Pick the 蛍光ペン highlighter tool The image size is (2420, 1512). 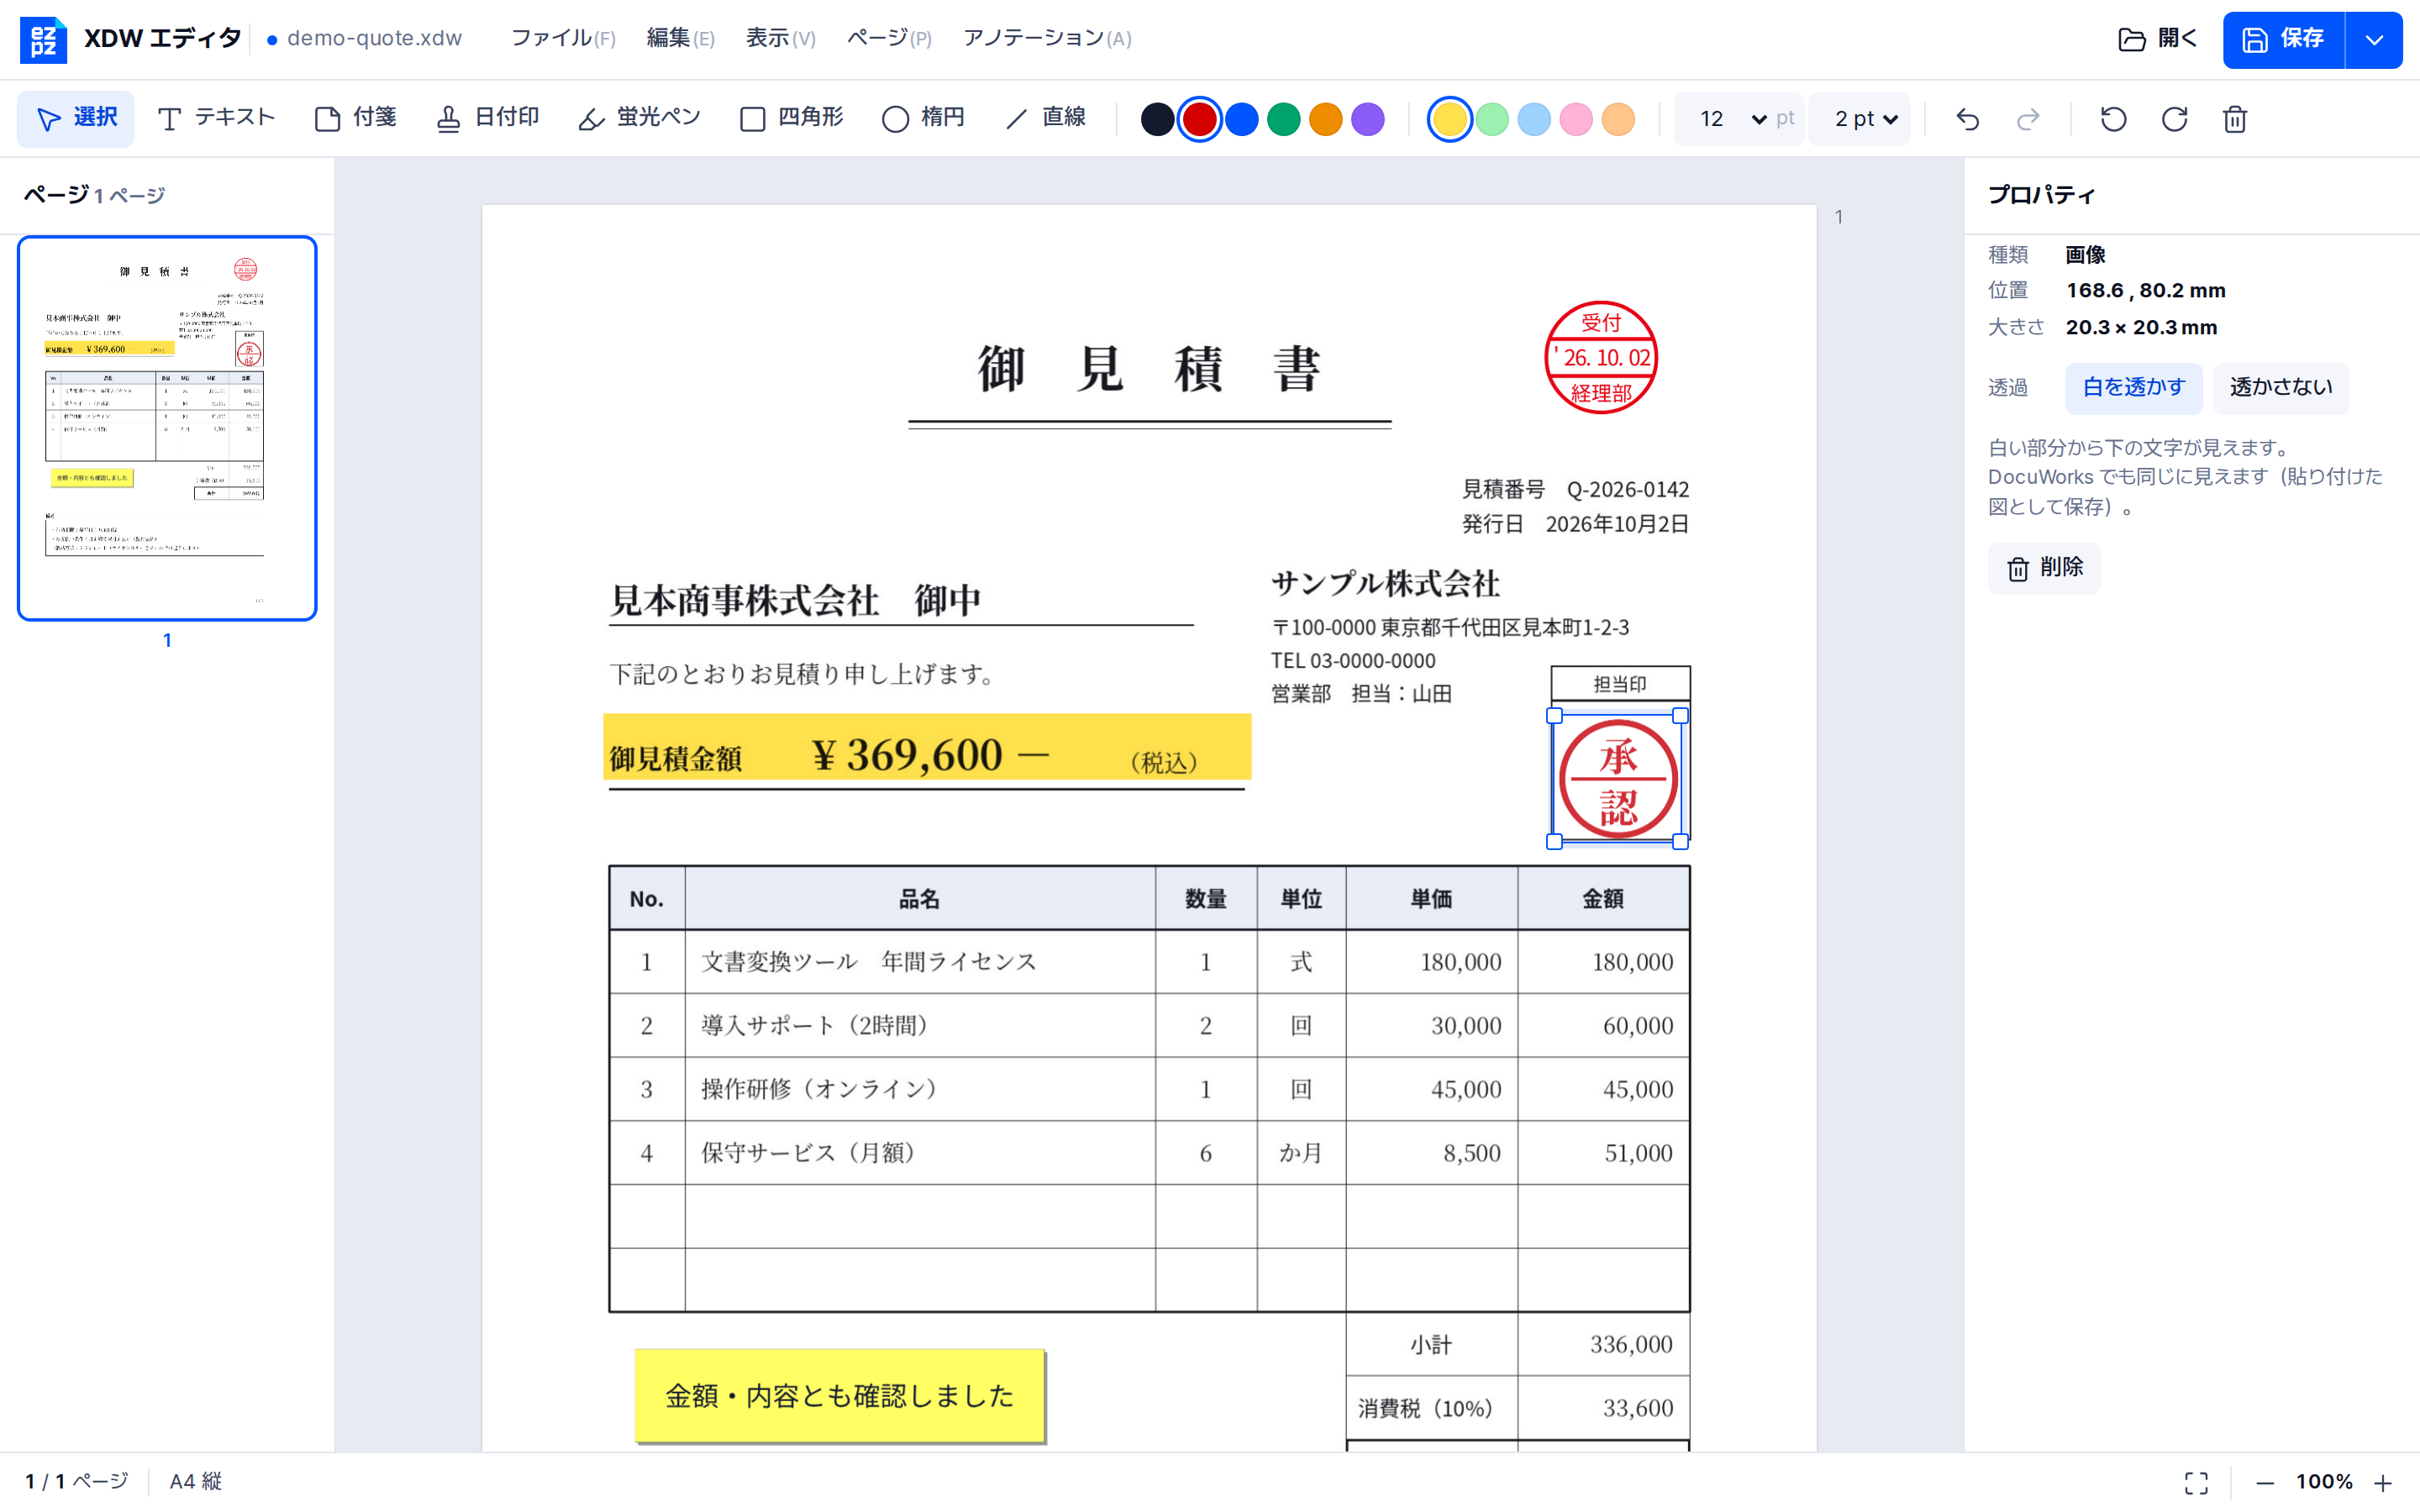640,119
